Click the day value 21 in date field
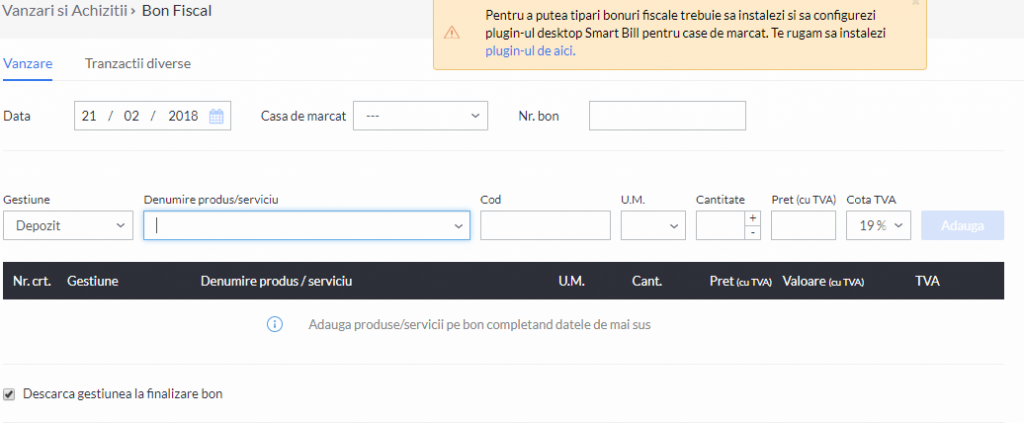 coord(89,117)
